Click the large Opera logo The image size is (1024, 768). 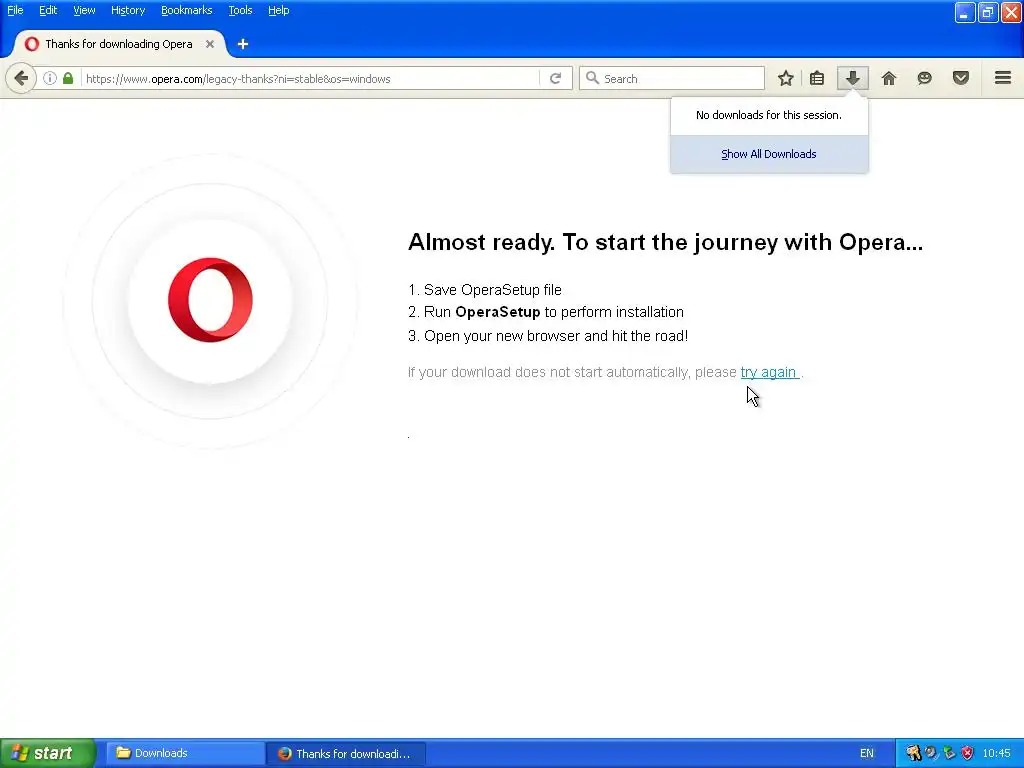210,300
